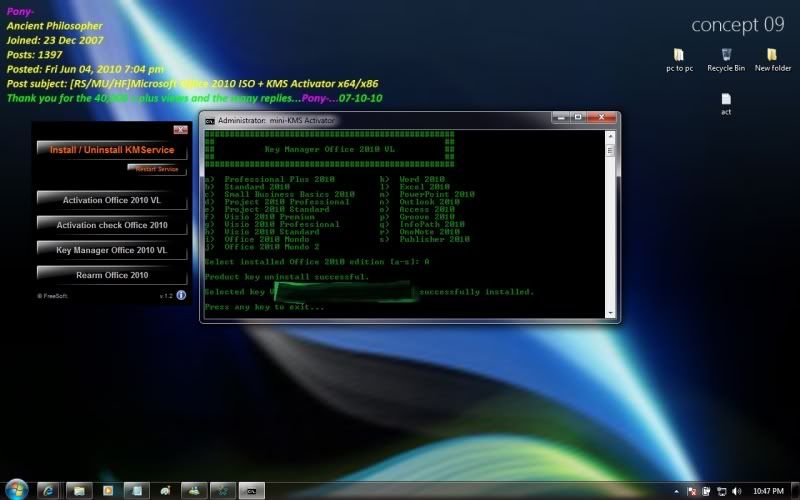This screenshot has width=800, height=500.
Task: Open Windows Explorer from the taskbar
Action: click(79, 491)
